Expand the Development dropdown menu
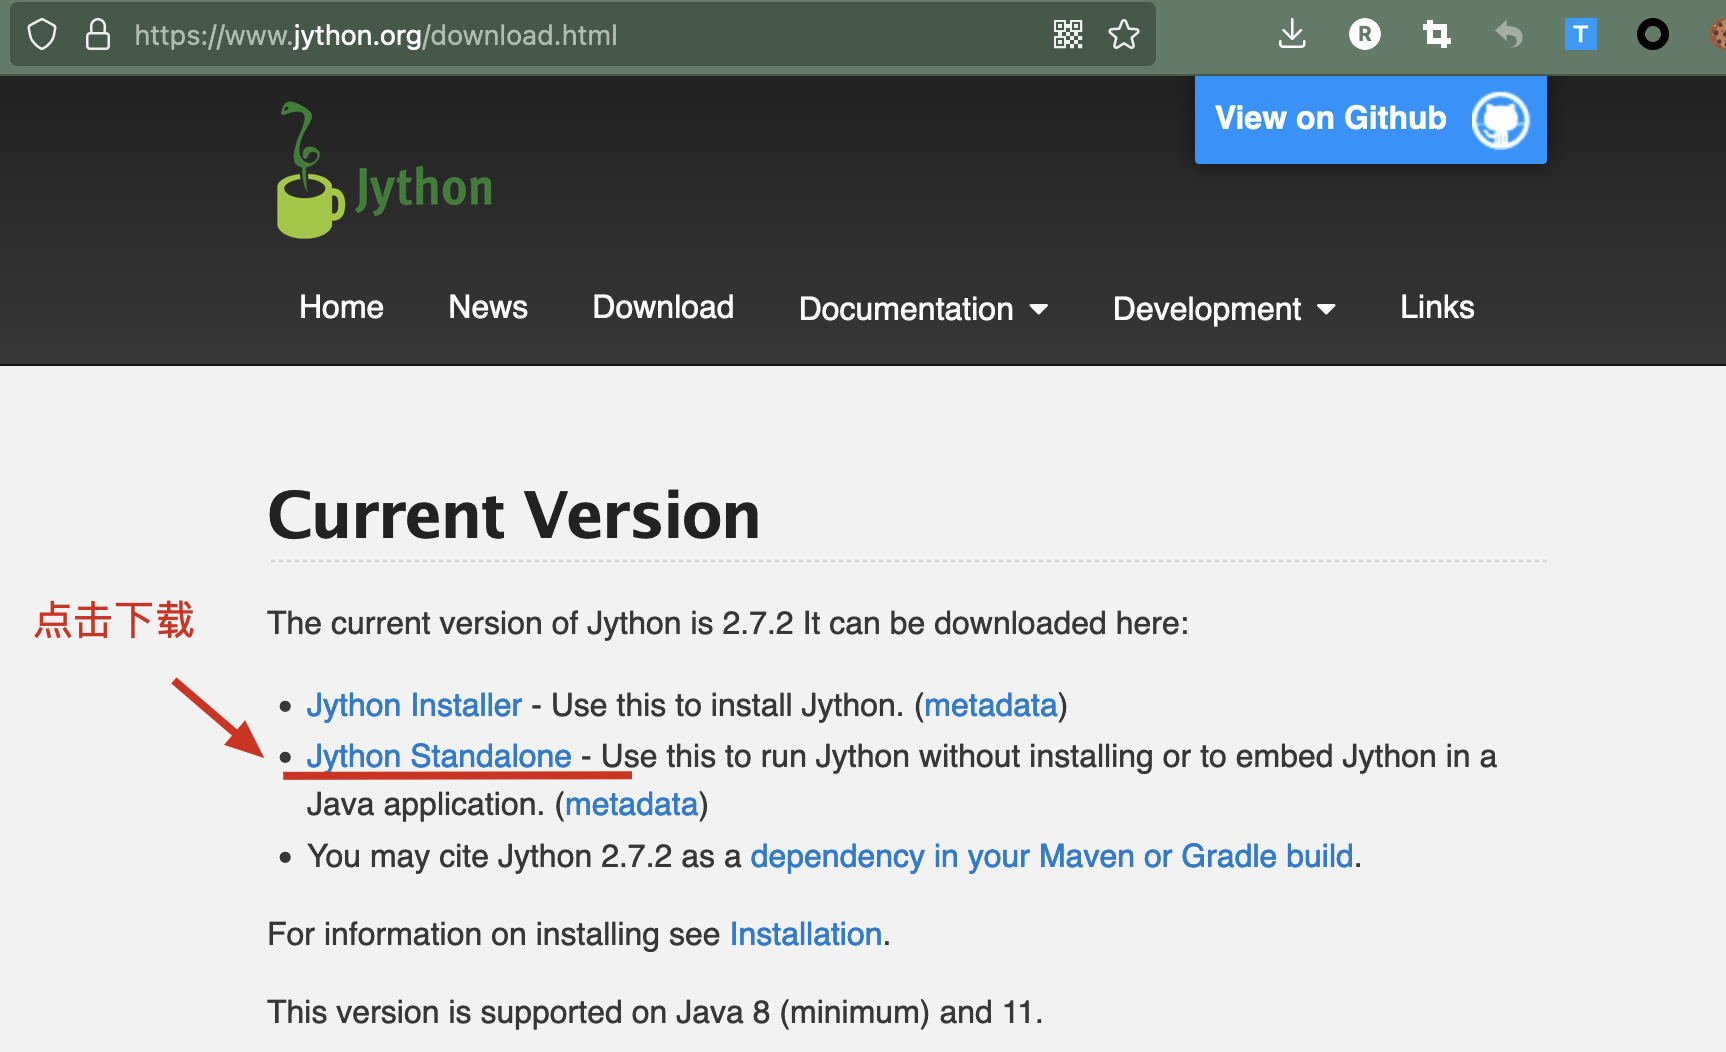This screenshot has height=1052, width=1726. (x=1222, y=308)
